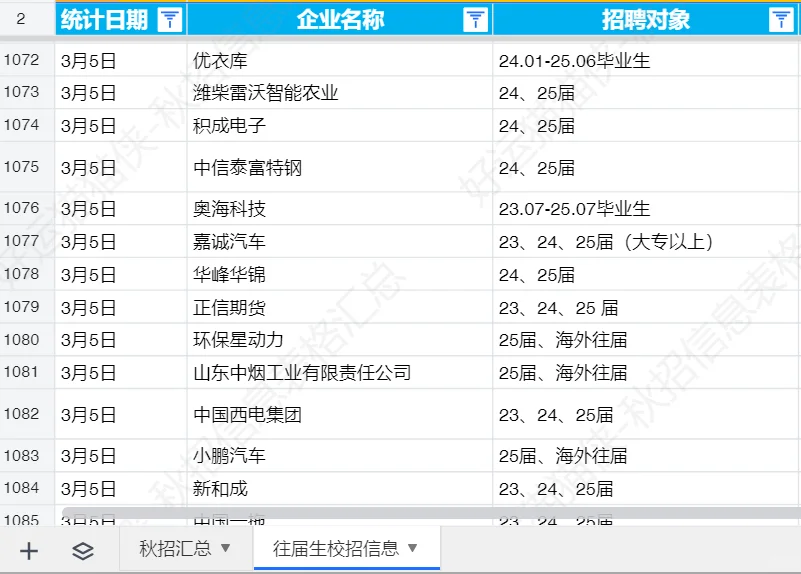Open filter for 统计日期 column

coord(170,20)
